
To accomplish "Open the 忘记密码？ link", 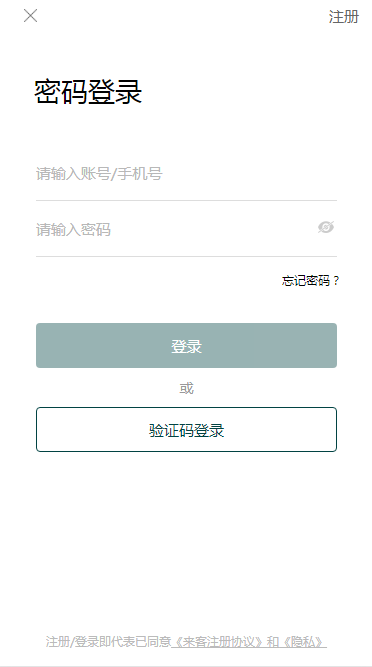I will pos(310,281).
